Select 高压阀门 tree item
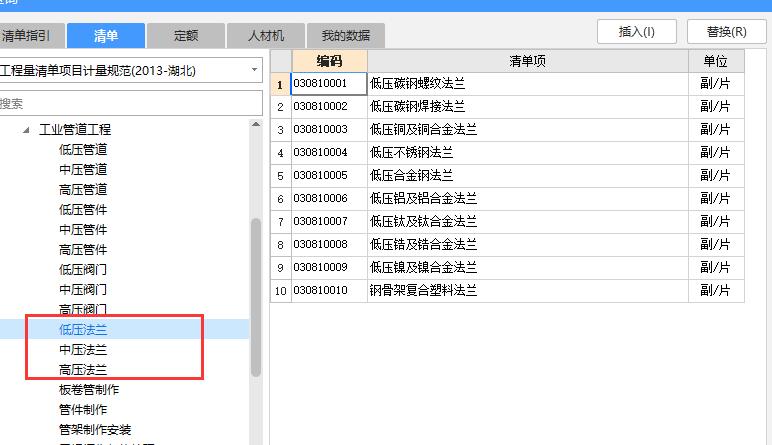Screen dimensions: 772x445 (83, 310)
